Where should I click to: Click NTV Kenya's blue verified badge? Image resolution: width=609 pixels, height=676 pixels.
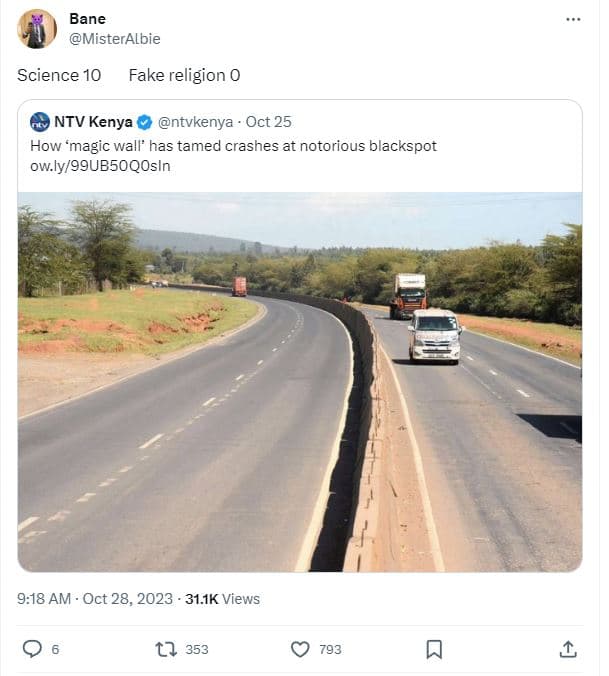[145, 122]
